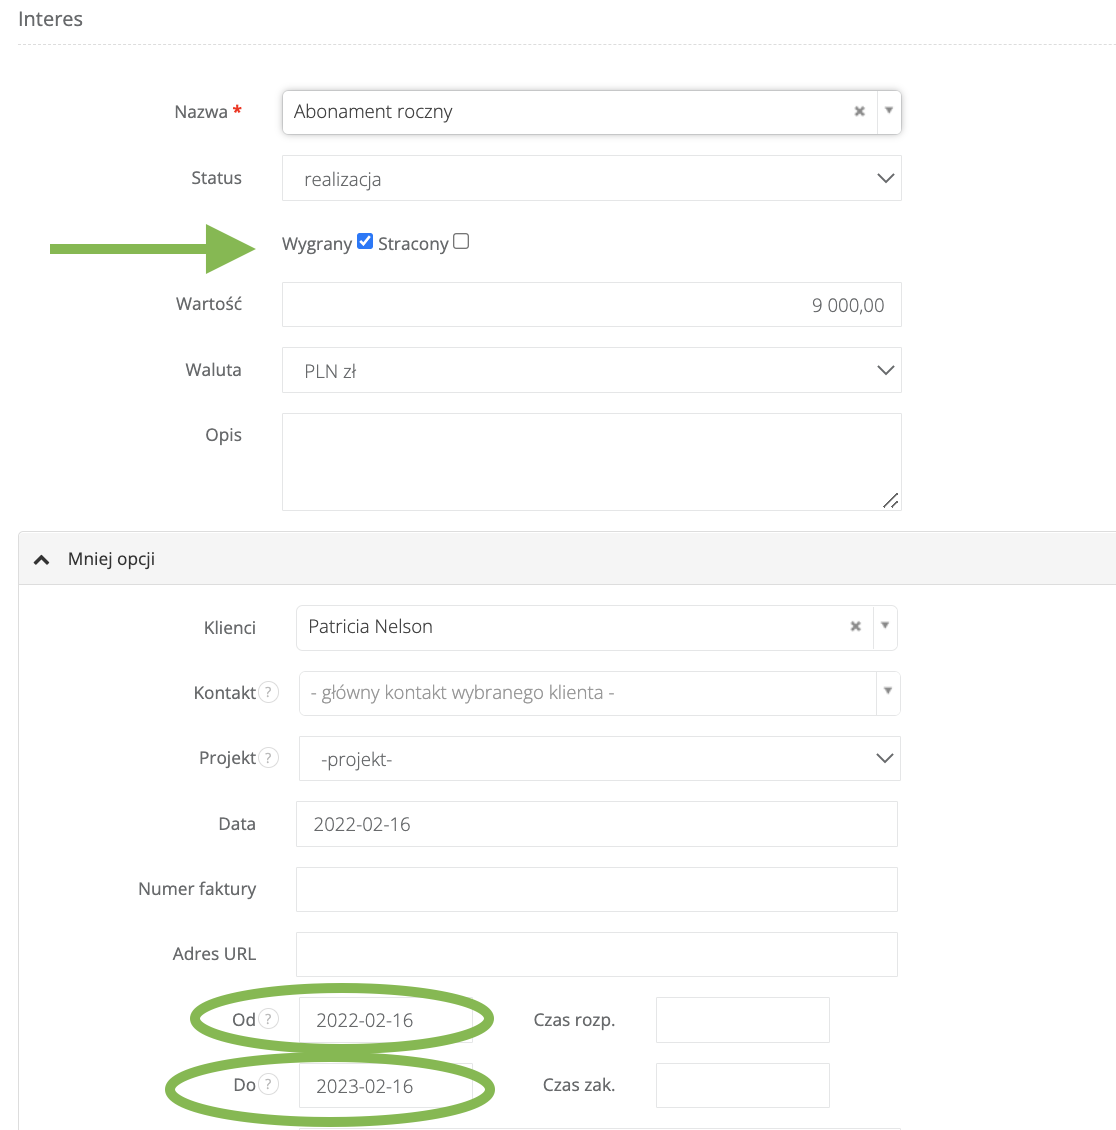Image resolution: width=1116 pixels, height=1130 pixels.
Task: Clear the Patricia Nelson client selection
Action: [855, 627]
